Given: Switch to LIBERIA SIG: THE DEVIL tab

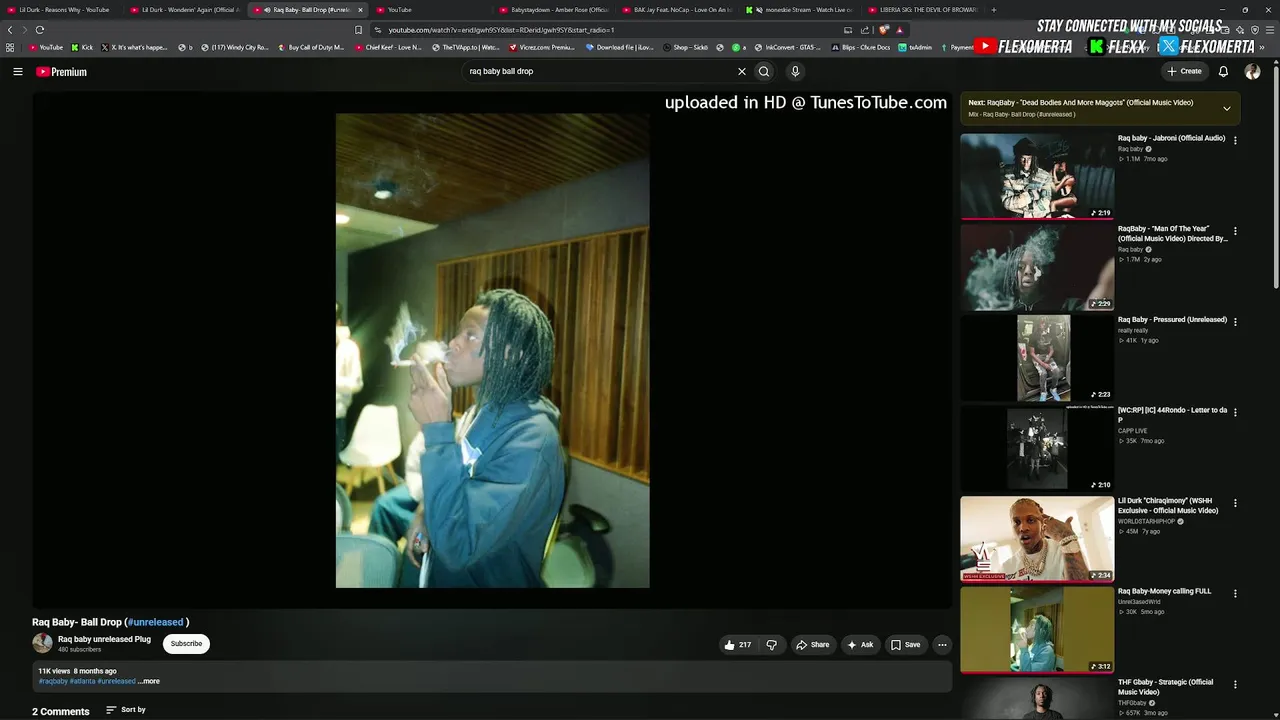Looking at the screenshot, I should point(923,10).
